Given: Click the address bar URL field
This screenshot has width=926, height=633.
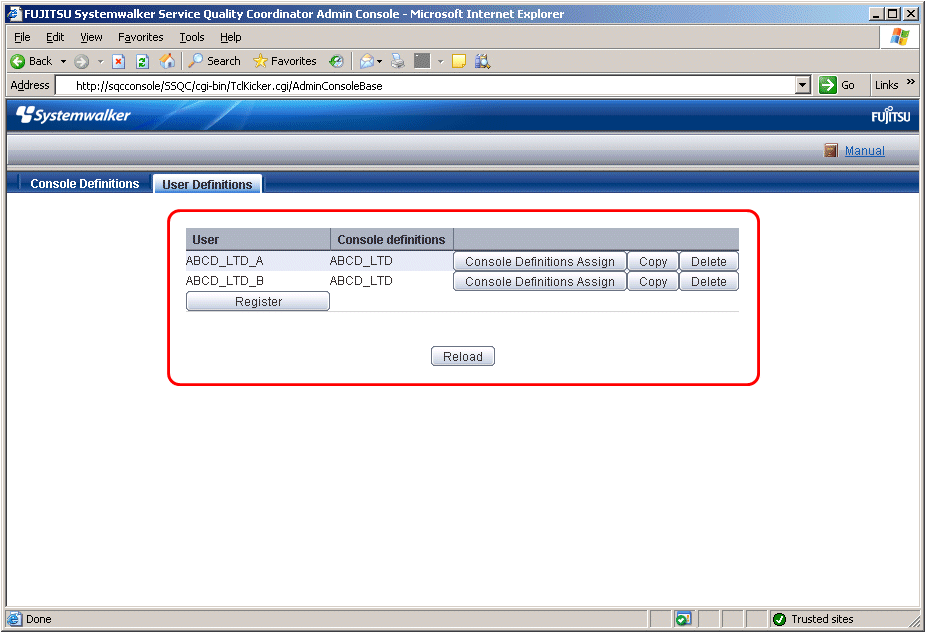Looking at the screenshot, I should 425,86.
